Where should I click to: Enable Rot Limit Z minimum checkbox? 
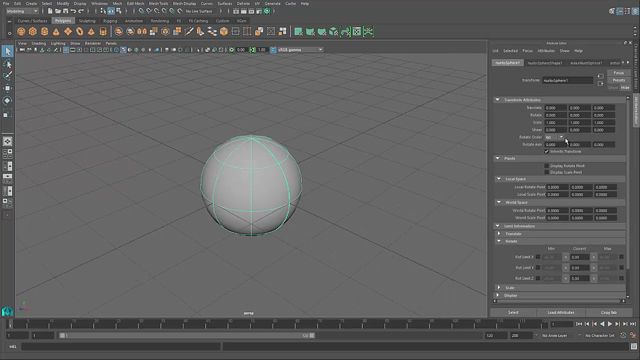(538, 278)
